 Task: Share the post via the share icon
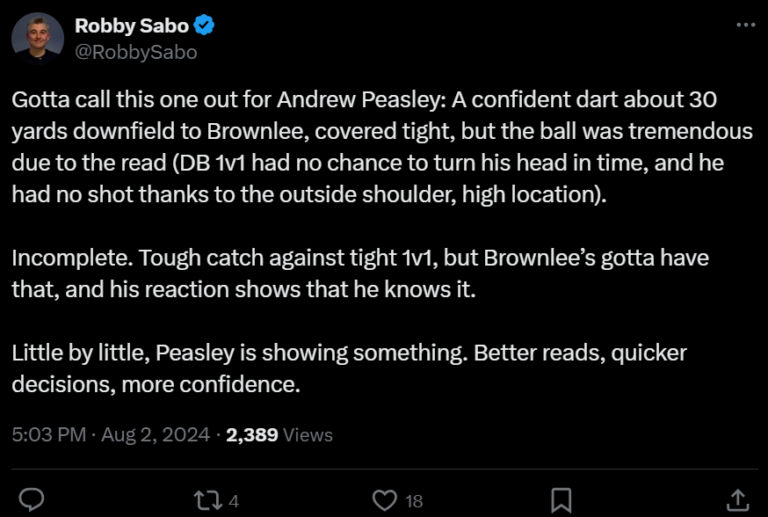pos(736,498)
